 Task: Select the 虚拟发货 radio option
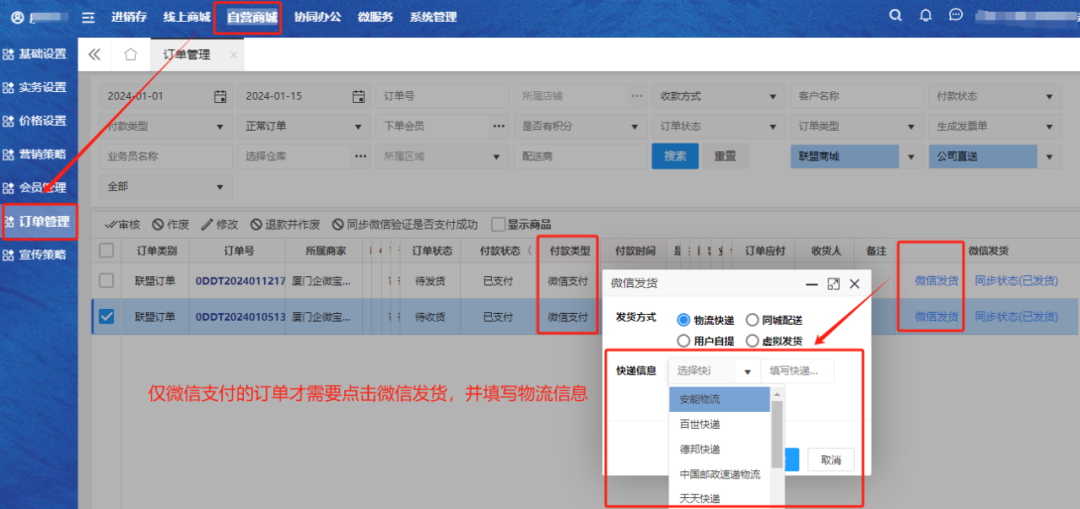click(752, 341)
